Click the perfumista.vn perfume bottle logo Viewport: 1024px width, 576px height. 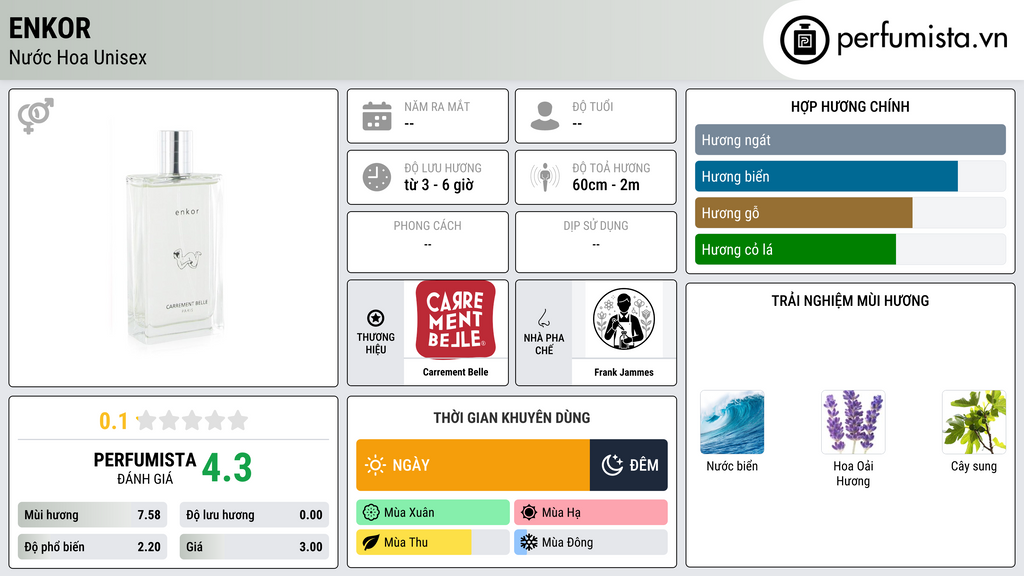[804, 40]
